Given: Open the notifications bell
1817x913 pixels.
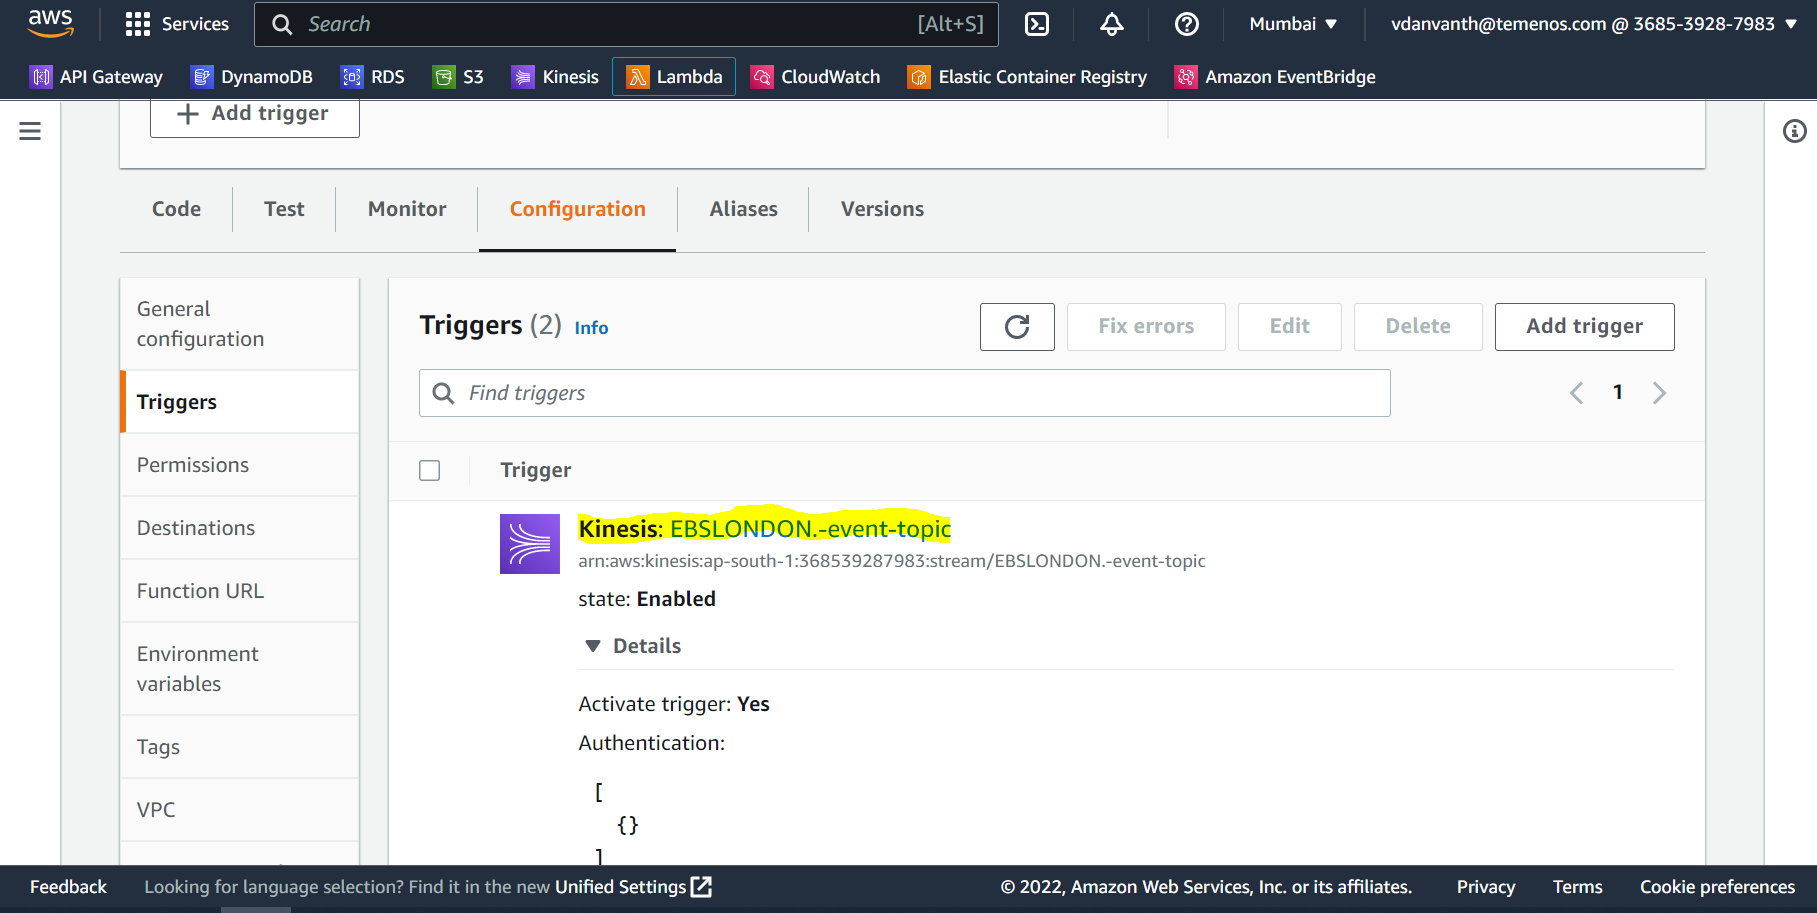Looking at the screenshot, I should 1111,24.
